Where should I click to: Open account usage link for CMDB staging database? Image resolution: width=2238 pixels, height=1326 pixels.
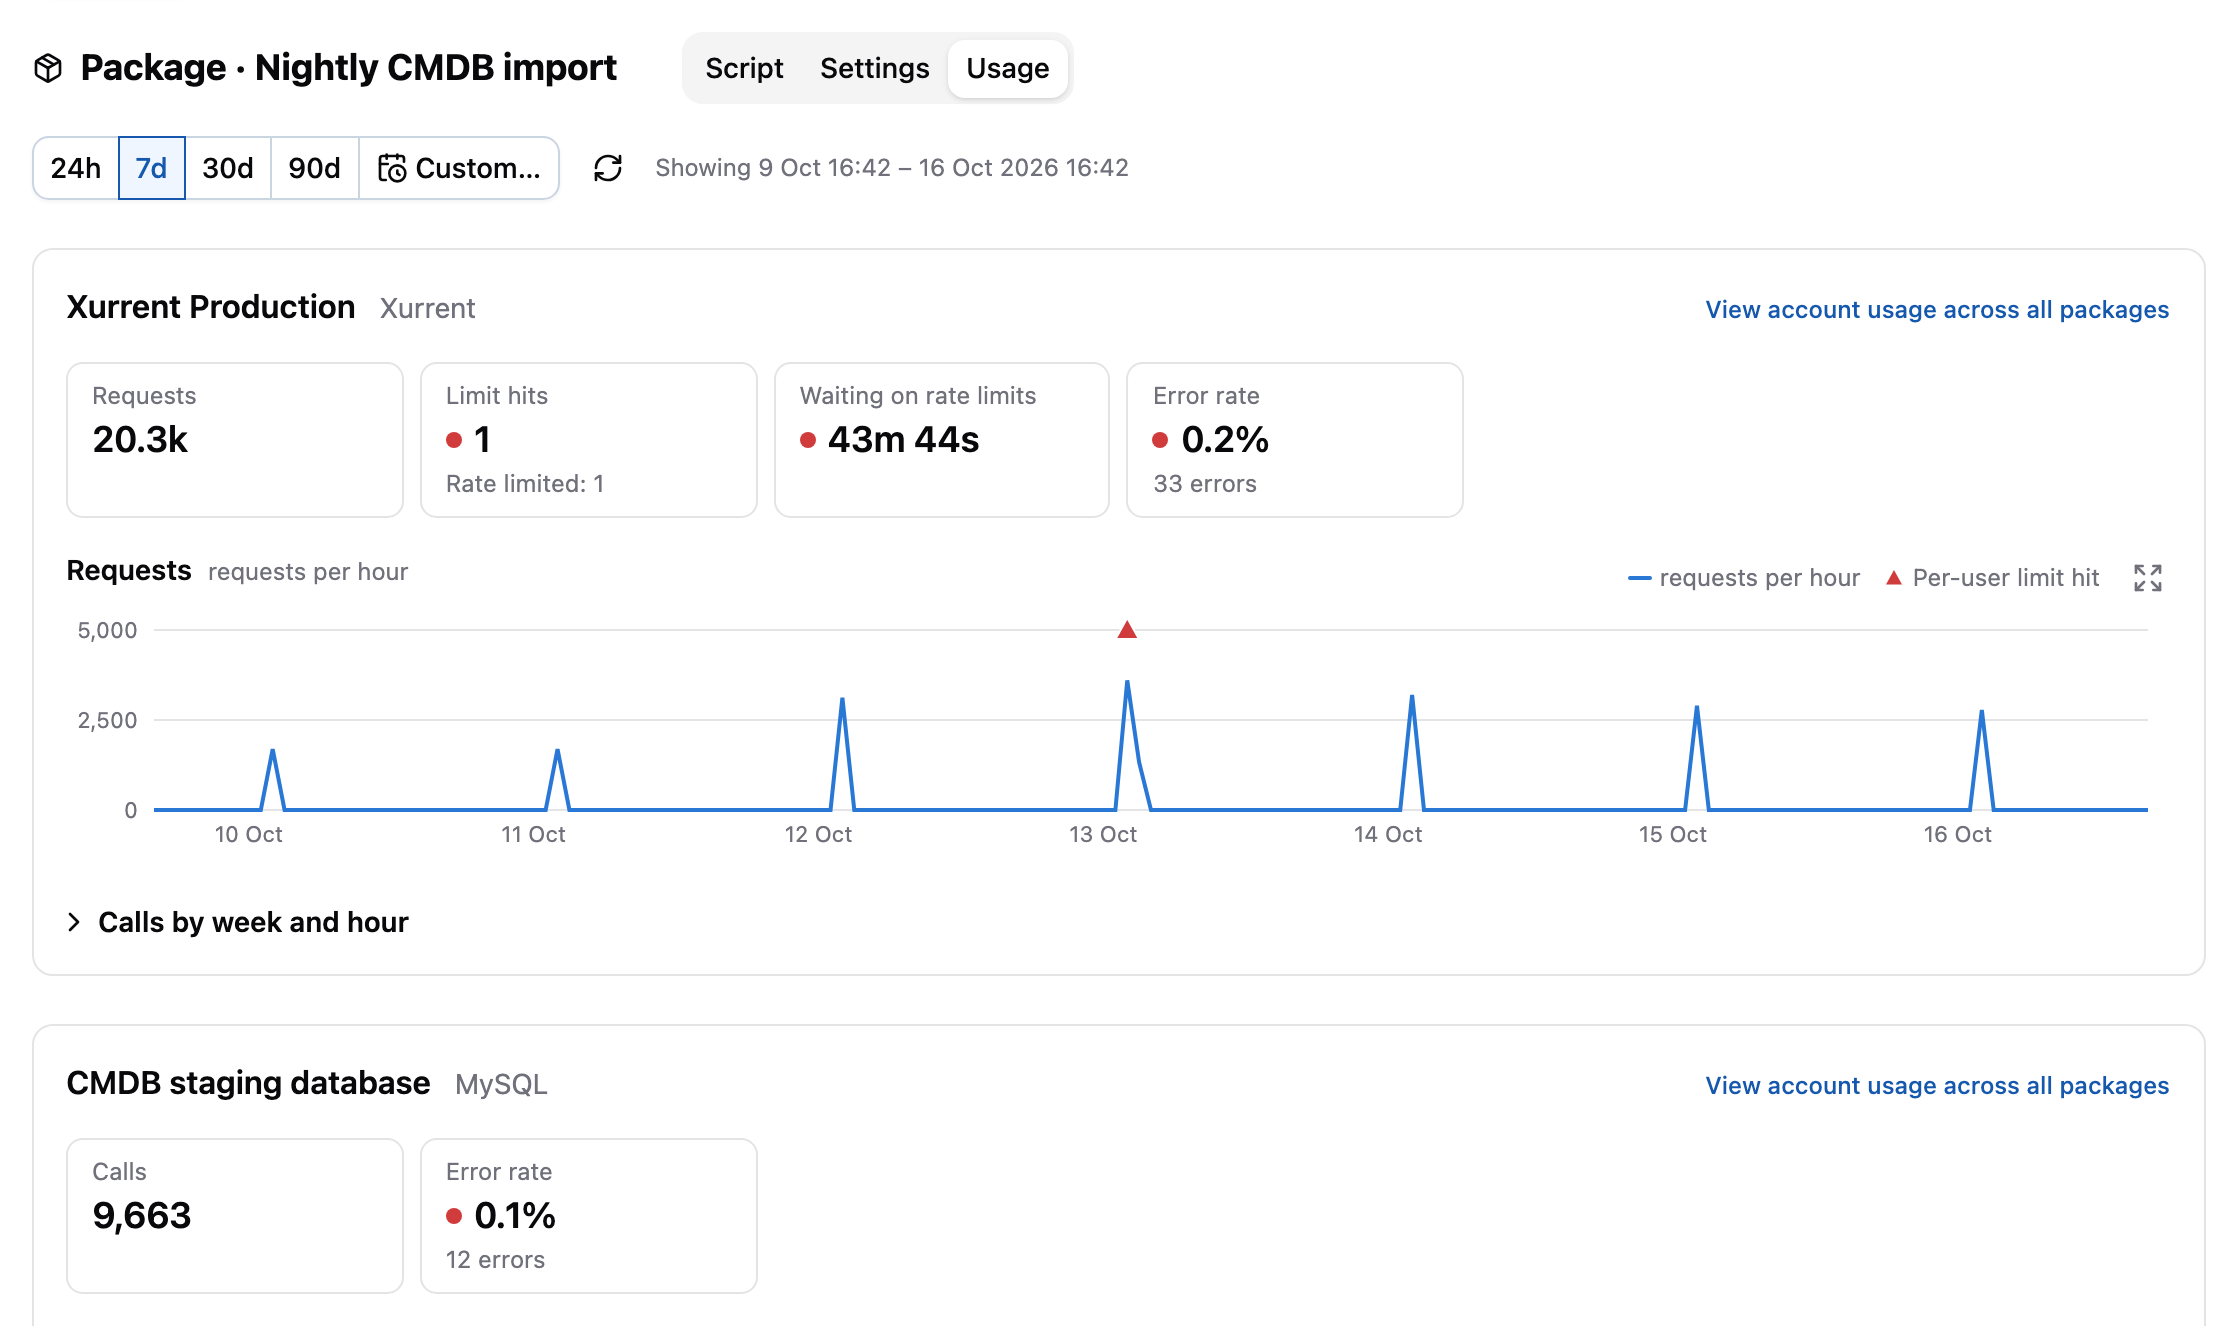tap(1937, 1086)
